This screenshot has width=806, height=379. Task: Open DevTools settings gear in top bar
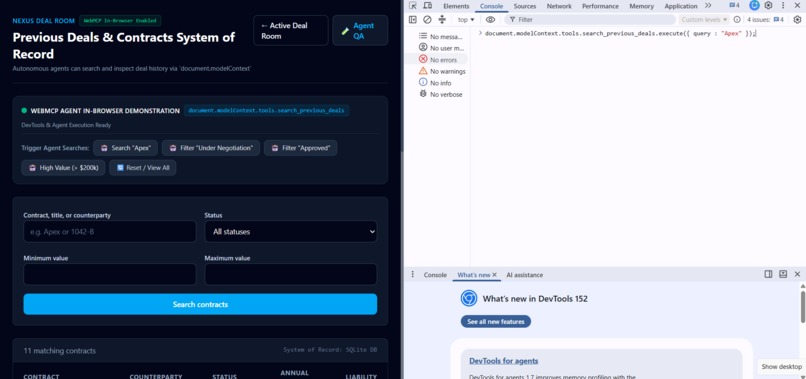[x=768, y=6]
